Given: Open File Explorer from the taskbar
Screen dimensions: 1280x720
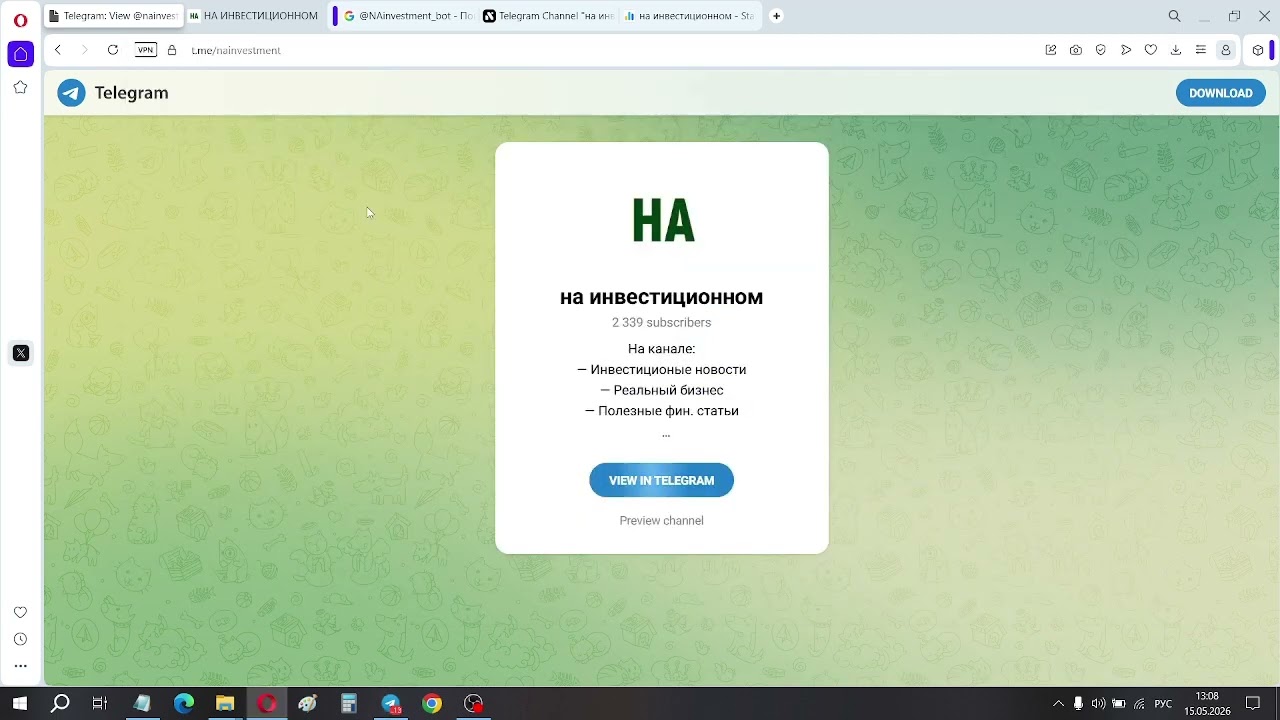Looking at the screenshot, I should [225, 704].
